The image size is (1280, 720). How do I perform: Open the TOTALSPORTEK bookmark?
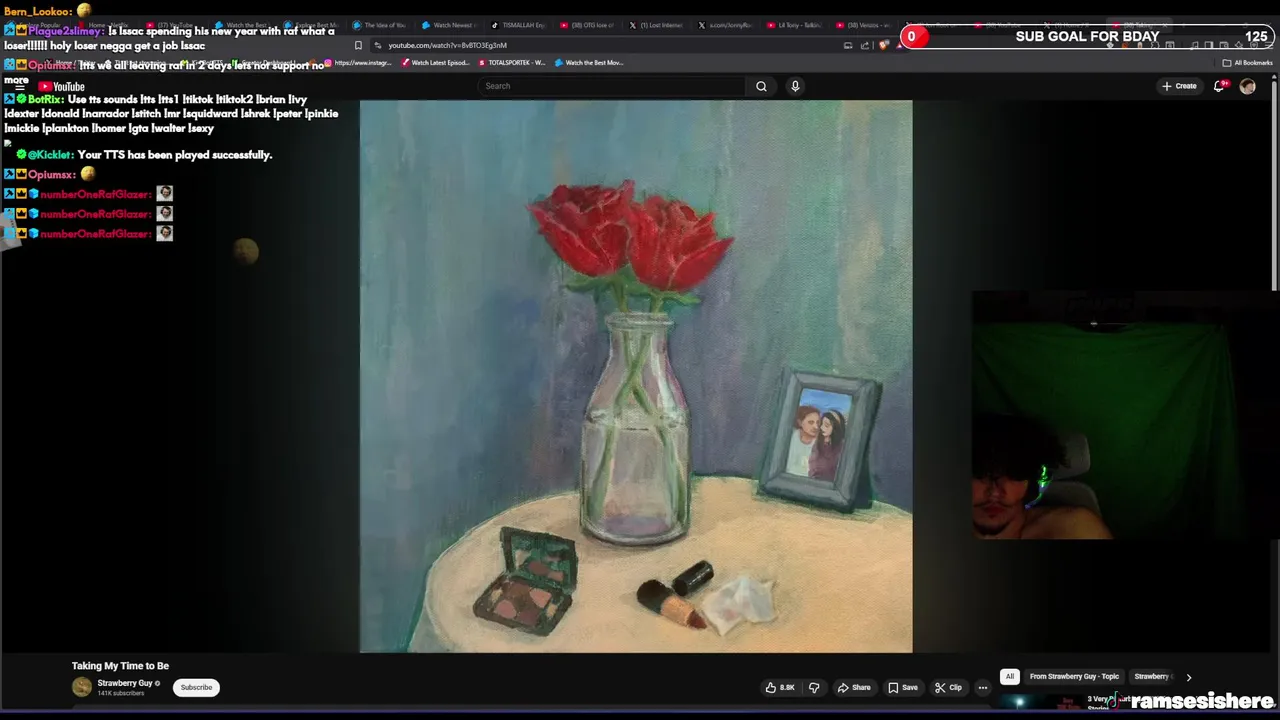[512, 63]
